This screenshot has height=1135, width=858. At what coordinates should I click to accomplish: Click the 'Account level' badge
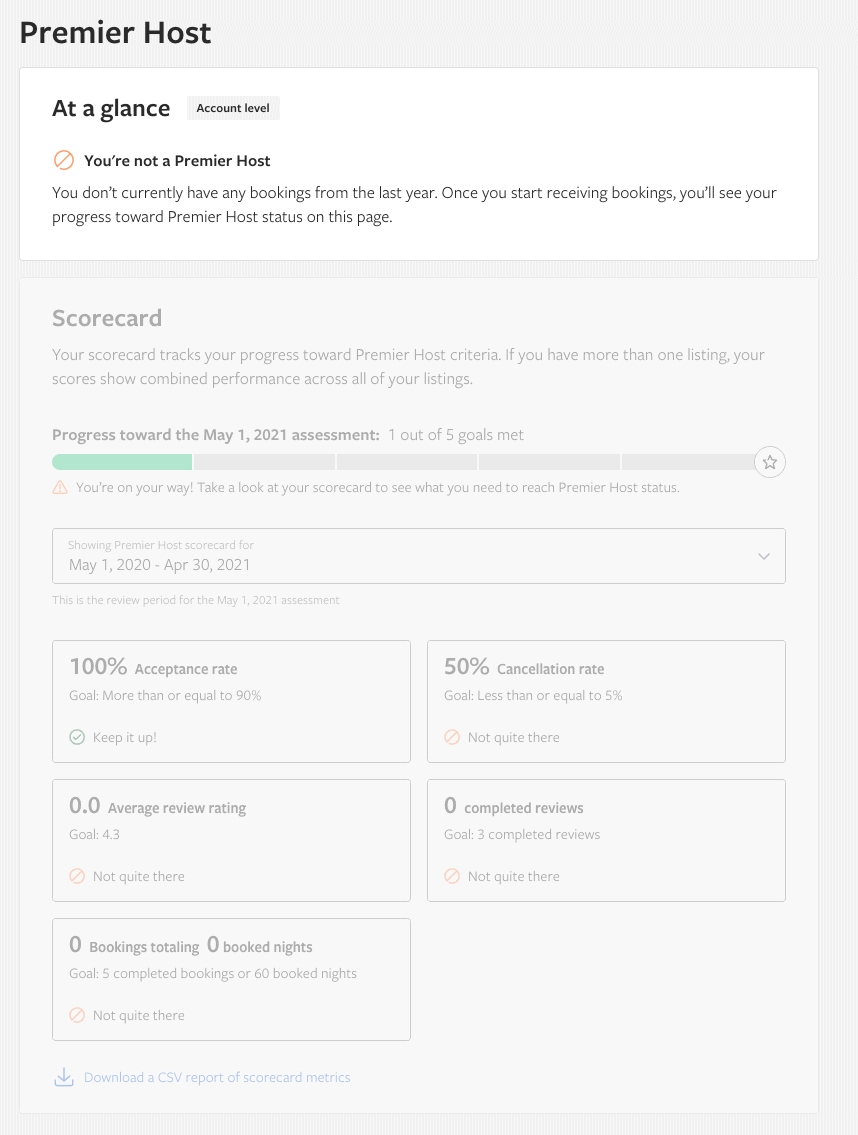(233, 108)
